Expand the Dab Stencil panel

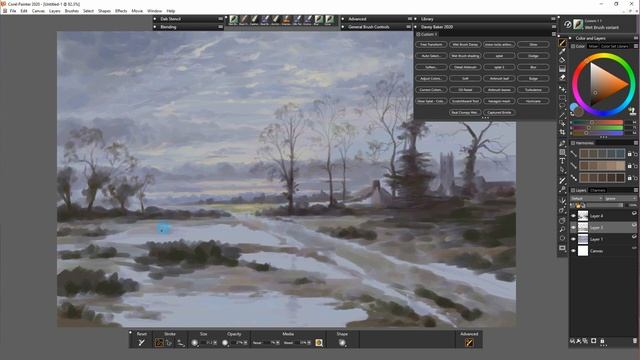(x=155, y=19)
